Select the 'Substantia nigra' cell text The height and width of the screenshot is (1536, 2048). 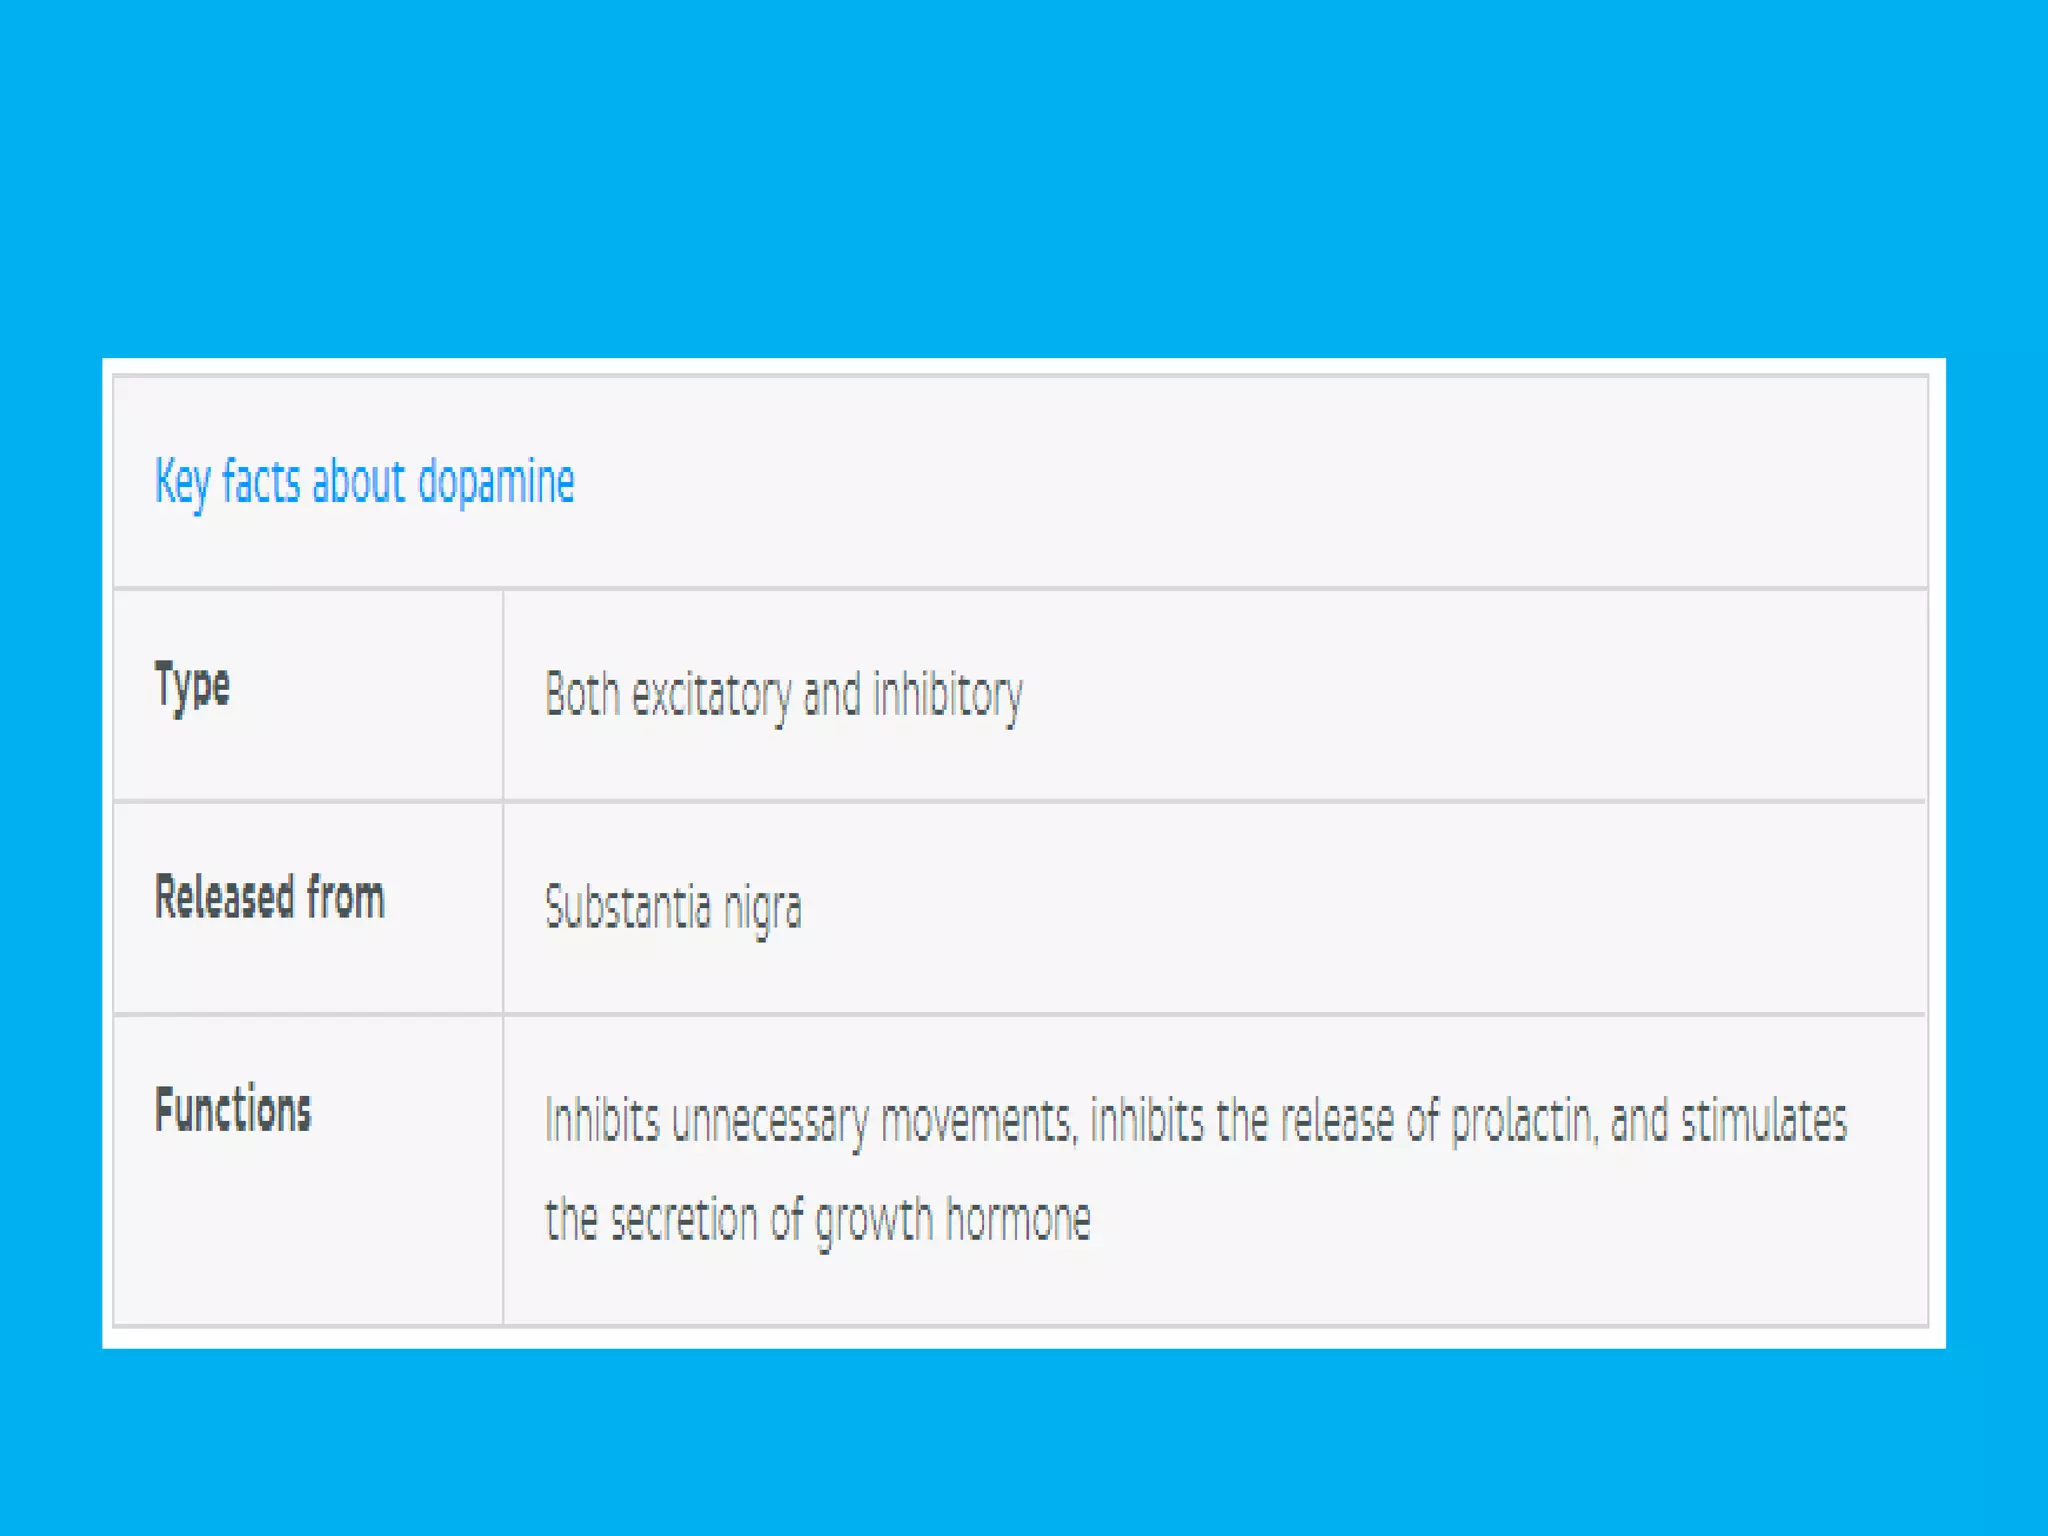pyautogui.click(x=673, y=908)
